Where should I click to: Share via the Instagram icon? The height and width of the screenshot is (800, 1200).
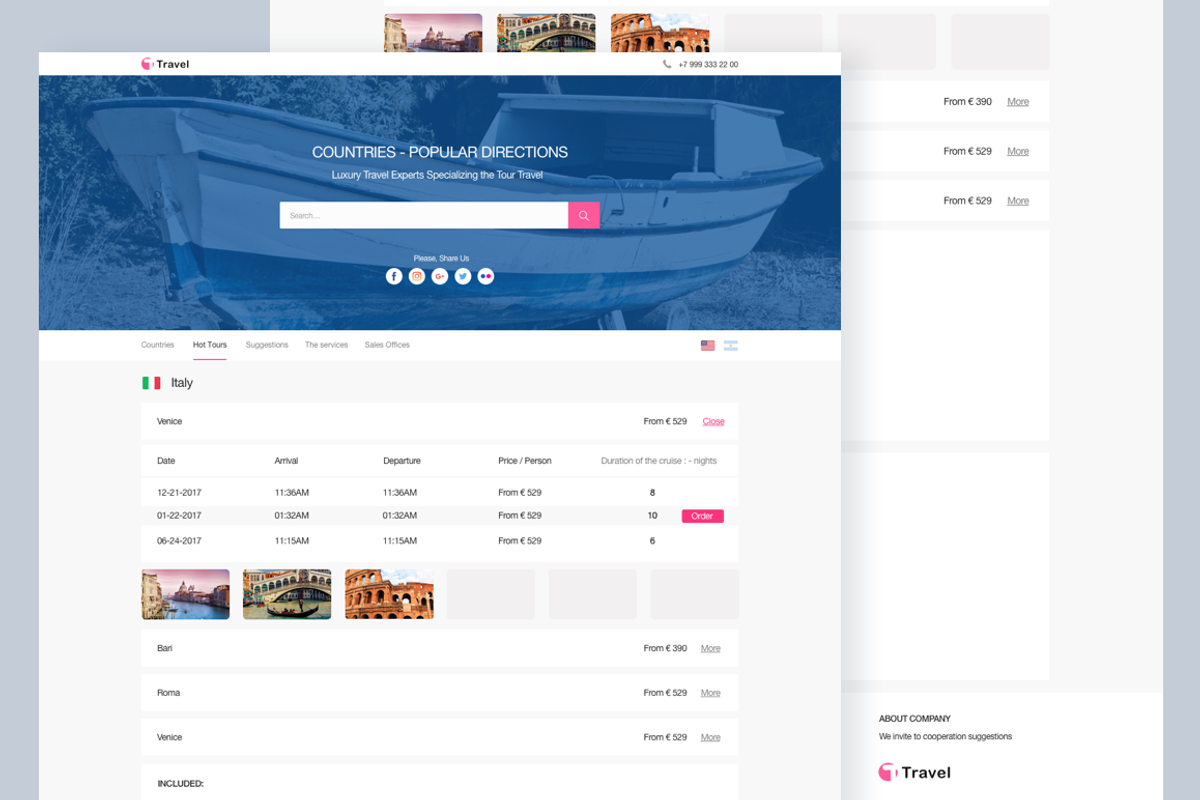pos(417,277)
